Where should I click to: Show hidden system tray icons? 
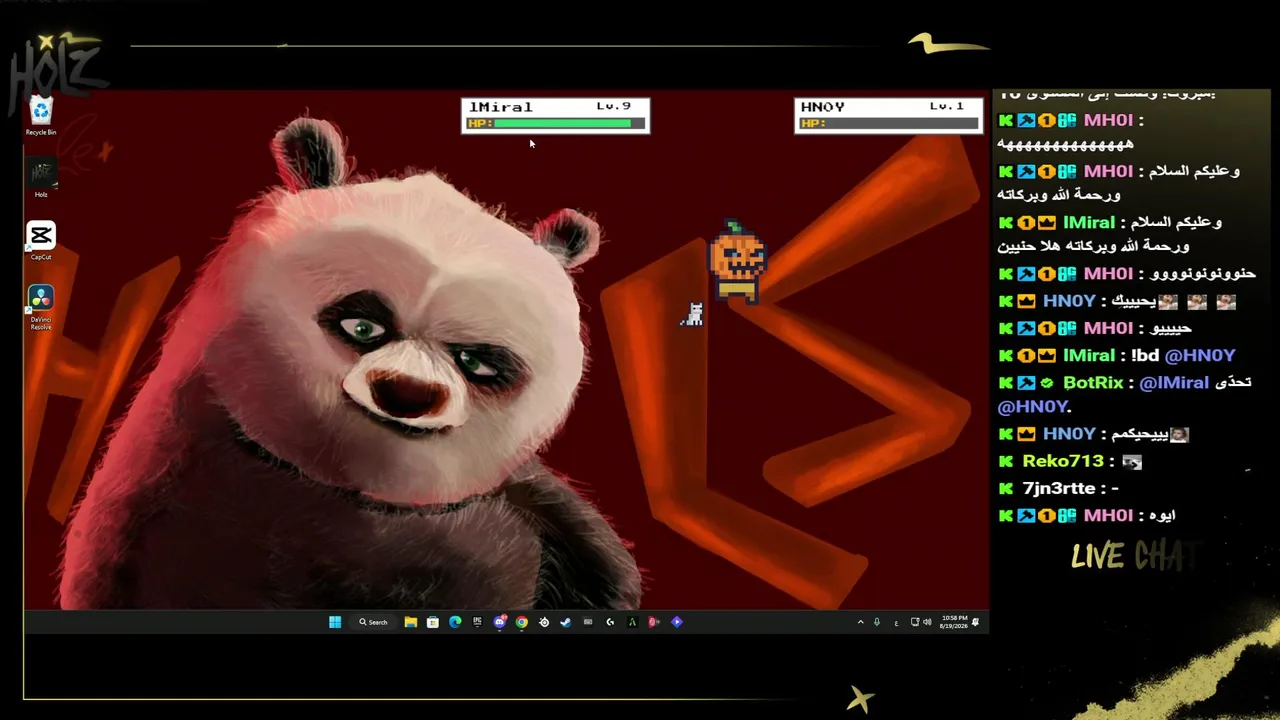(x=860, y=622)
